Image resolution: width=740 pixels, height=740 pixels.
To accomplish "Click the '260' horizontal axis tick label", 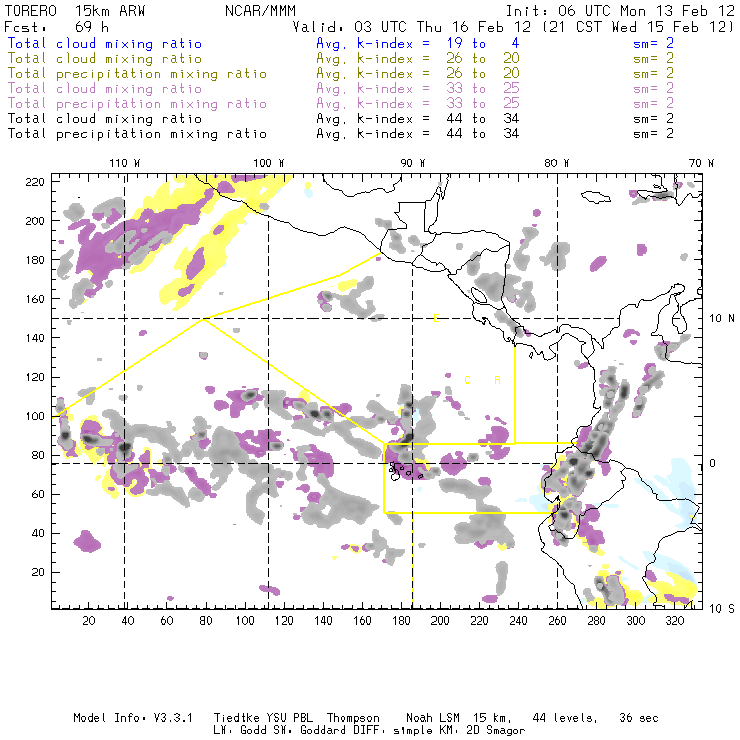I will coord(557,621).
